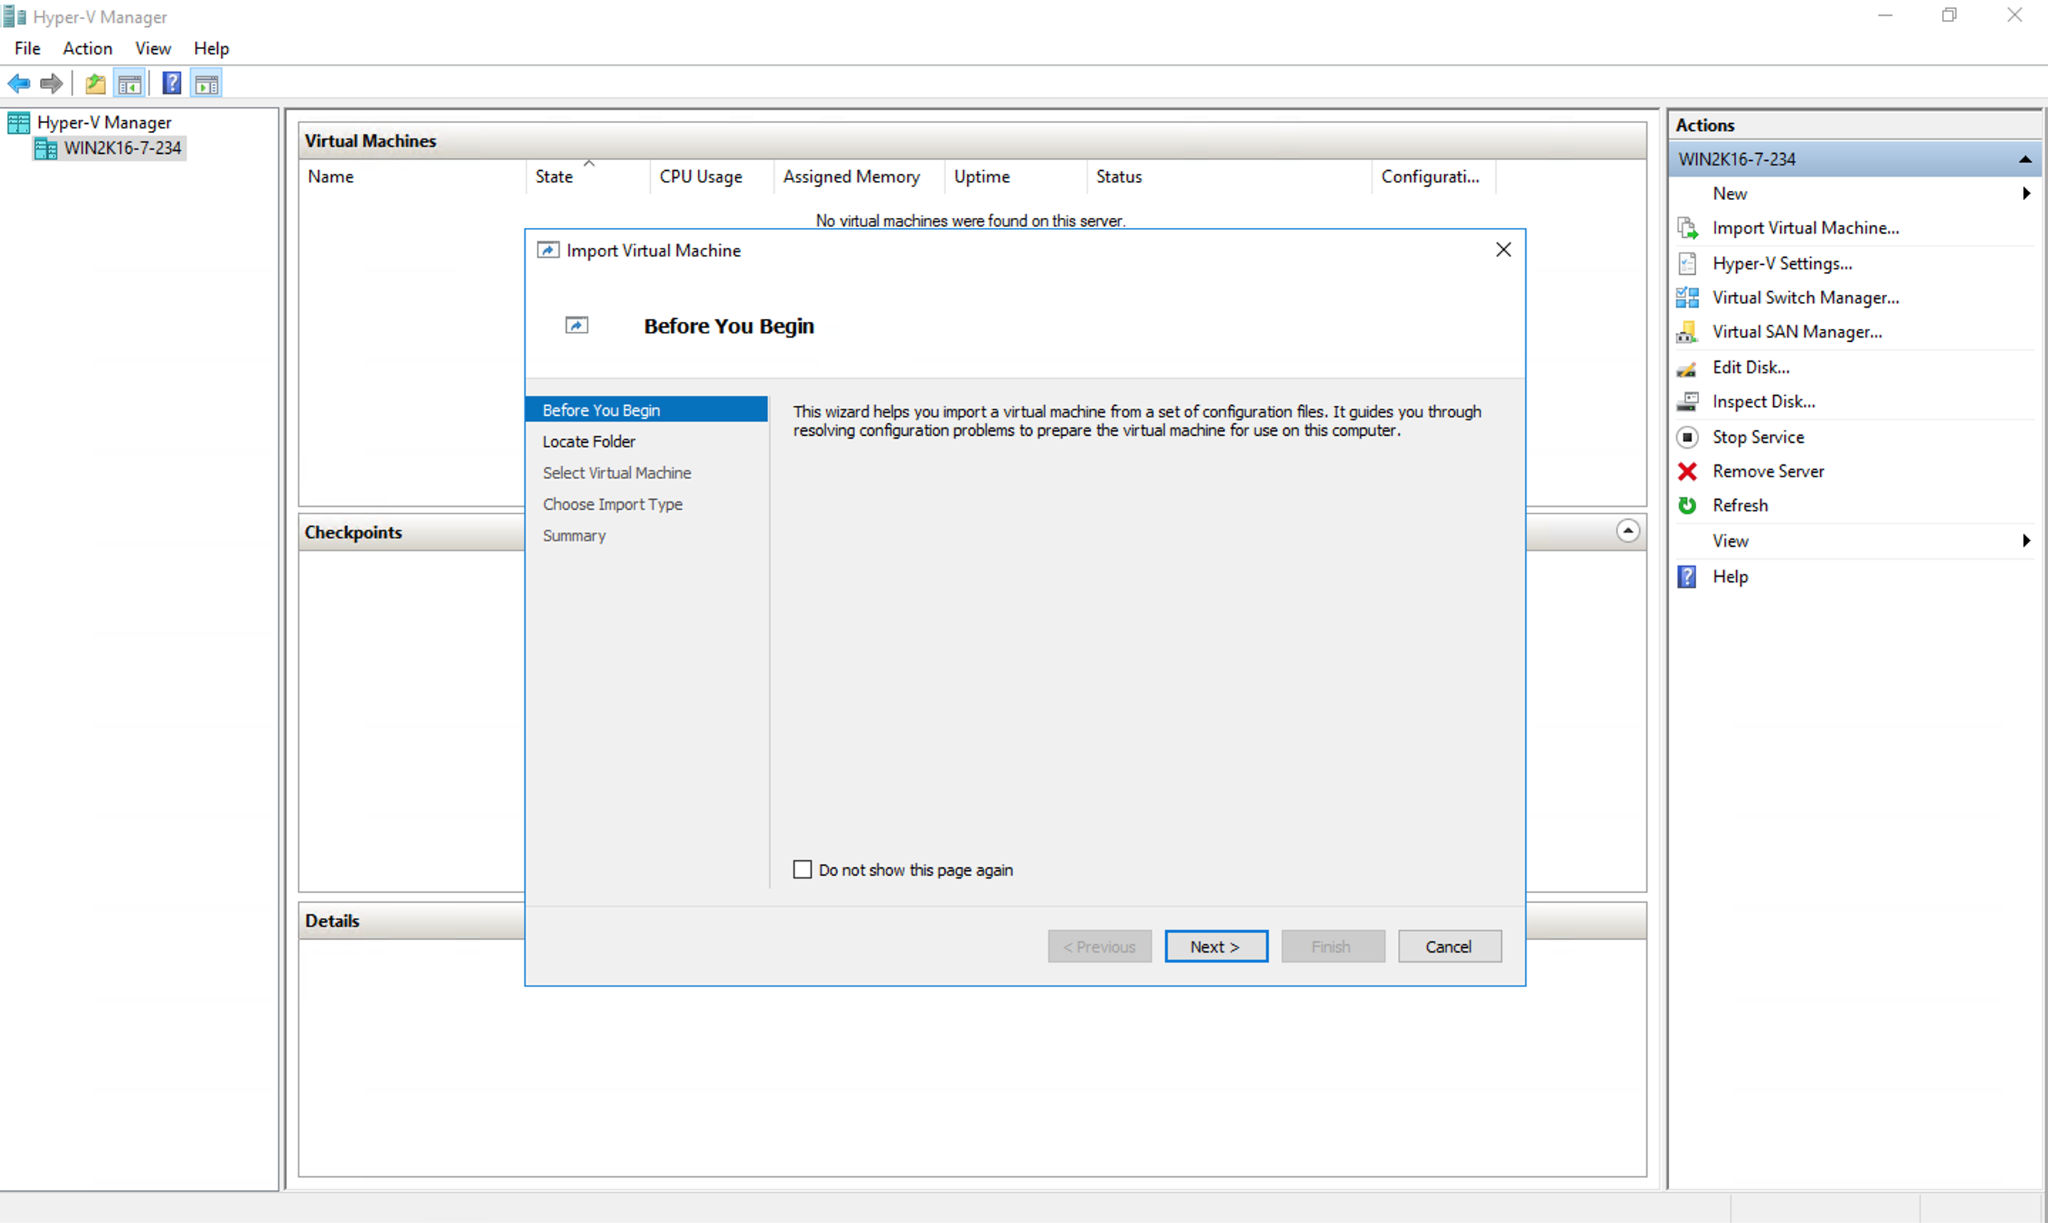This screenshot has width=2048, height=1223.
Task: Click Summary wizard step
Action: (574, 536)
